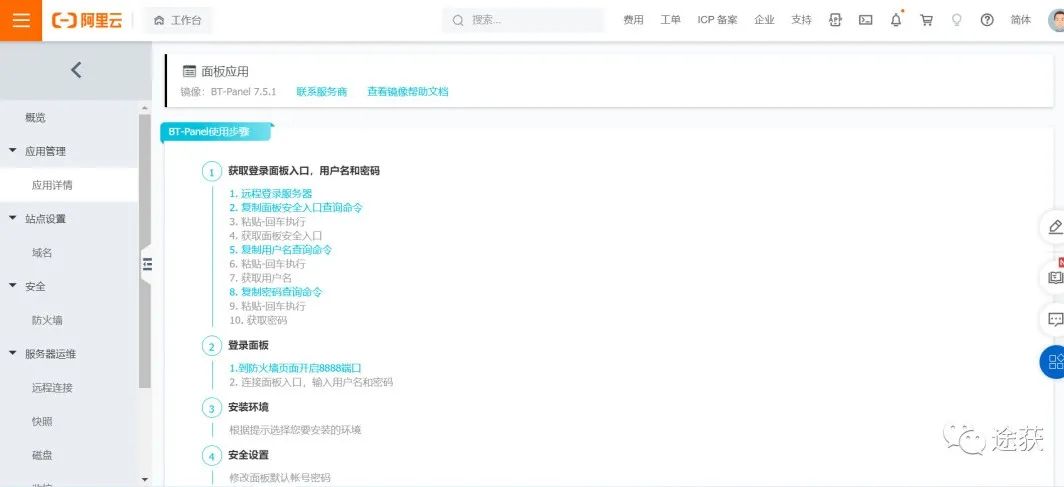1064x487 pixels.
Task: Click the 获取登录面板入口，用户名和密码 heading
Action: [x=304, y=171]
